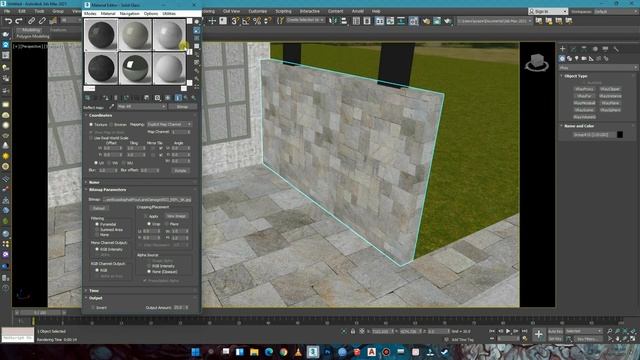This screenshot has height=360, width=640.
Task: Click the Play Animation button
Action: [x=508, y=331]
